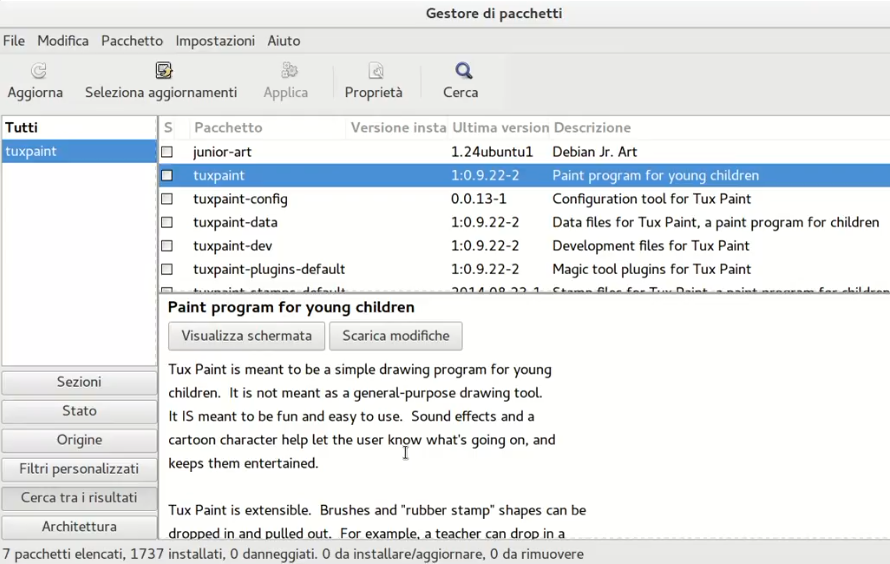Open the Impostazioni menu
The width and height of the screenshot is (890, 564).
pyautogui.click(x=215, y=41)
